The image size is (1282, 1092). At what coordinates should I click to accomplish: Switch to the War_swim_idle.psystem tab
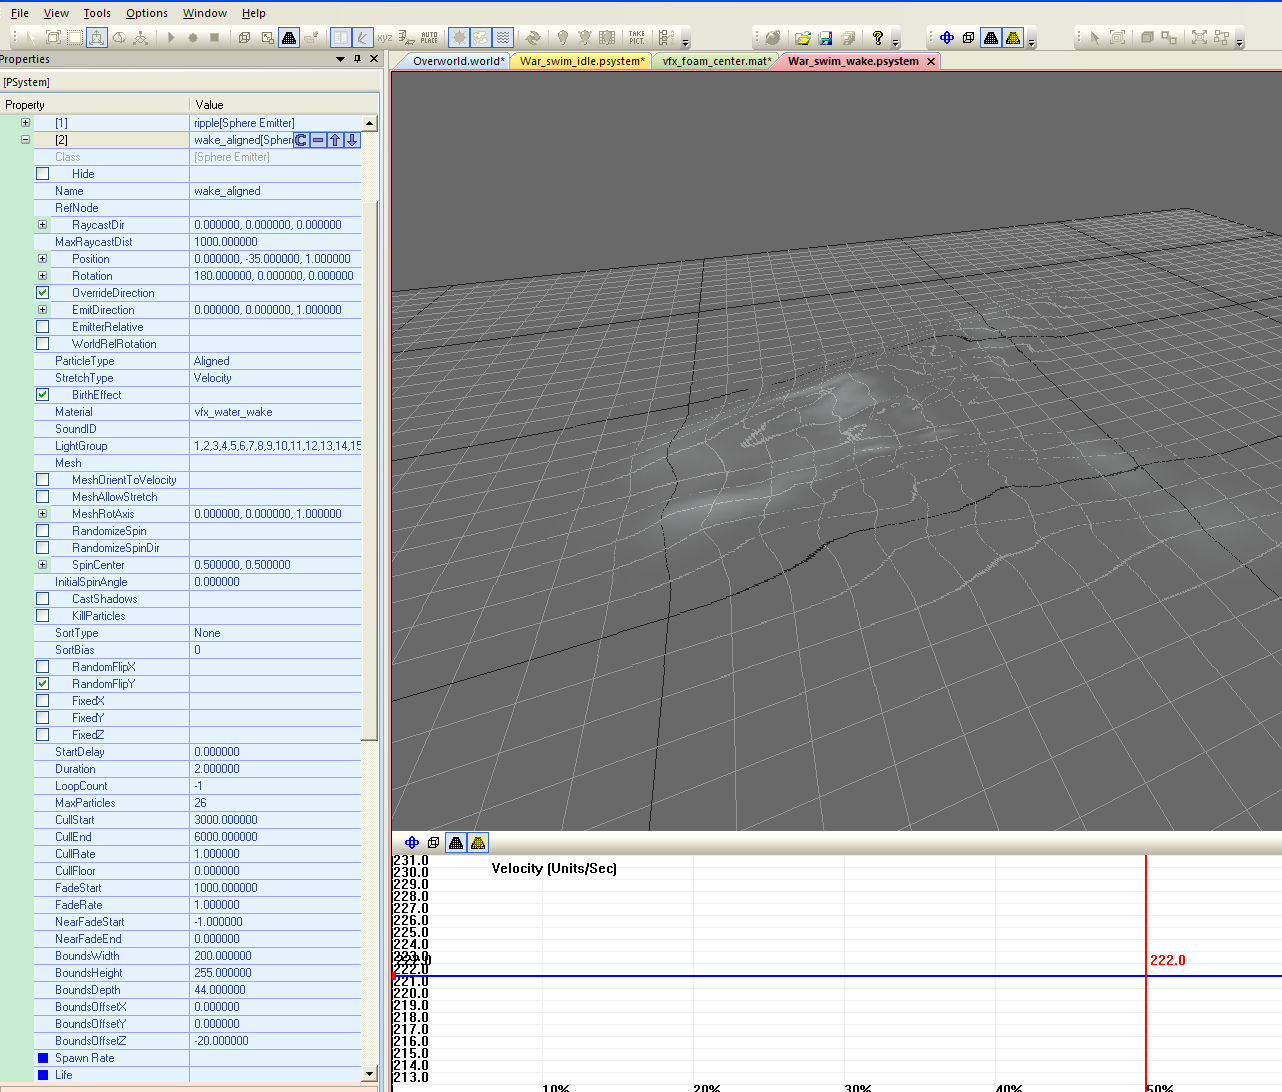[581, 61]
